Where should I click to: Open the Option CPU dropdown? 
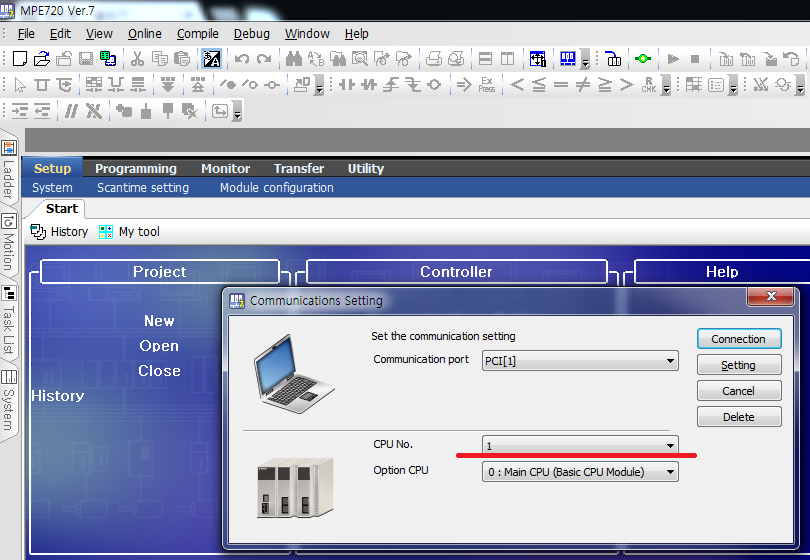[x=580, y=472]
